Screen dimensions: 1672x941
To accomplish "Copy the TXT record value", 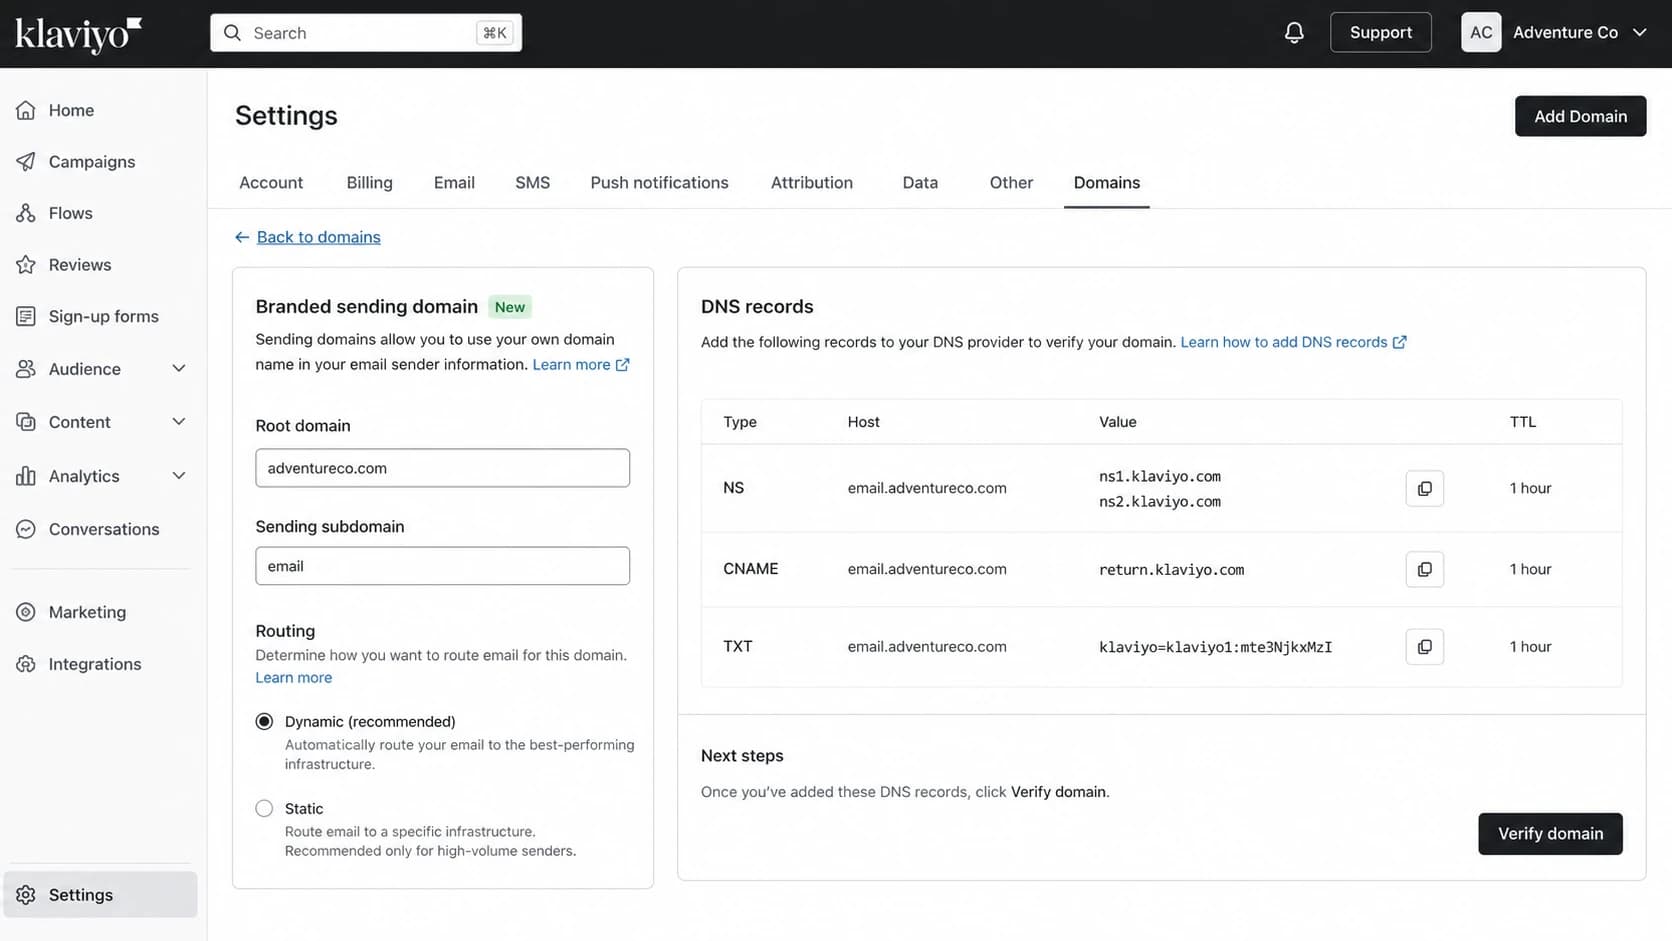I will click(x=1424, y=647).
